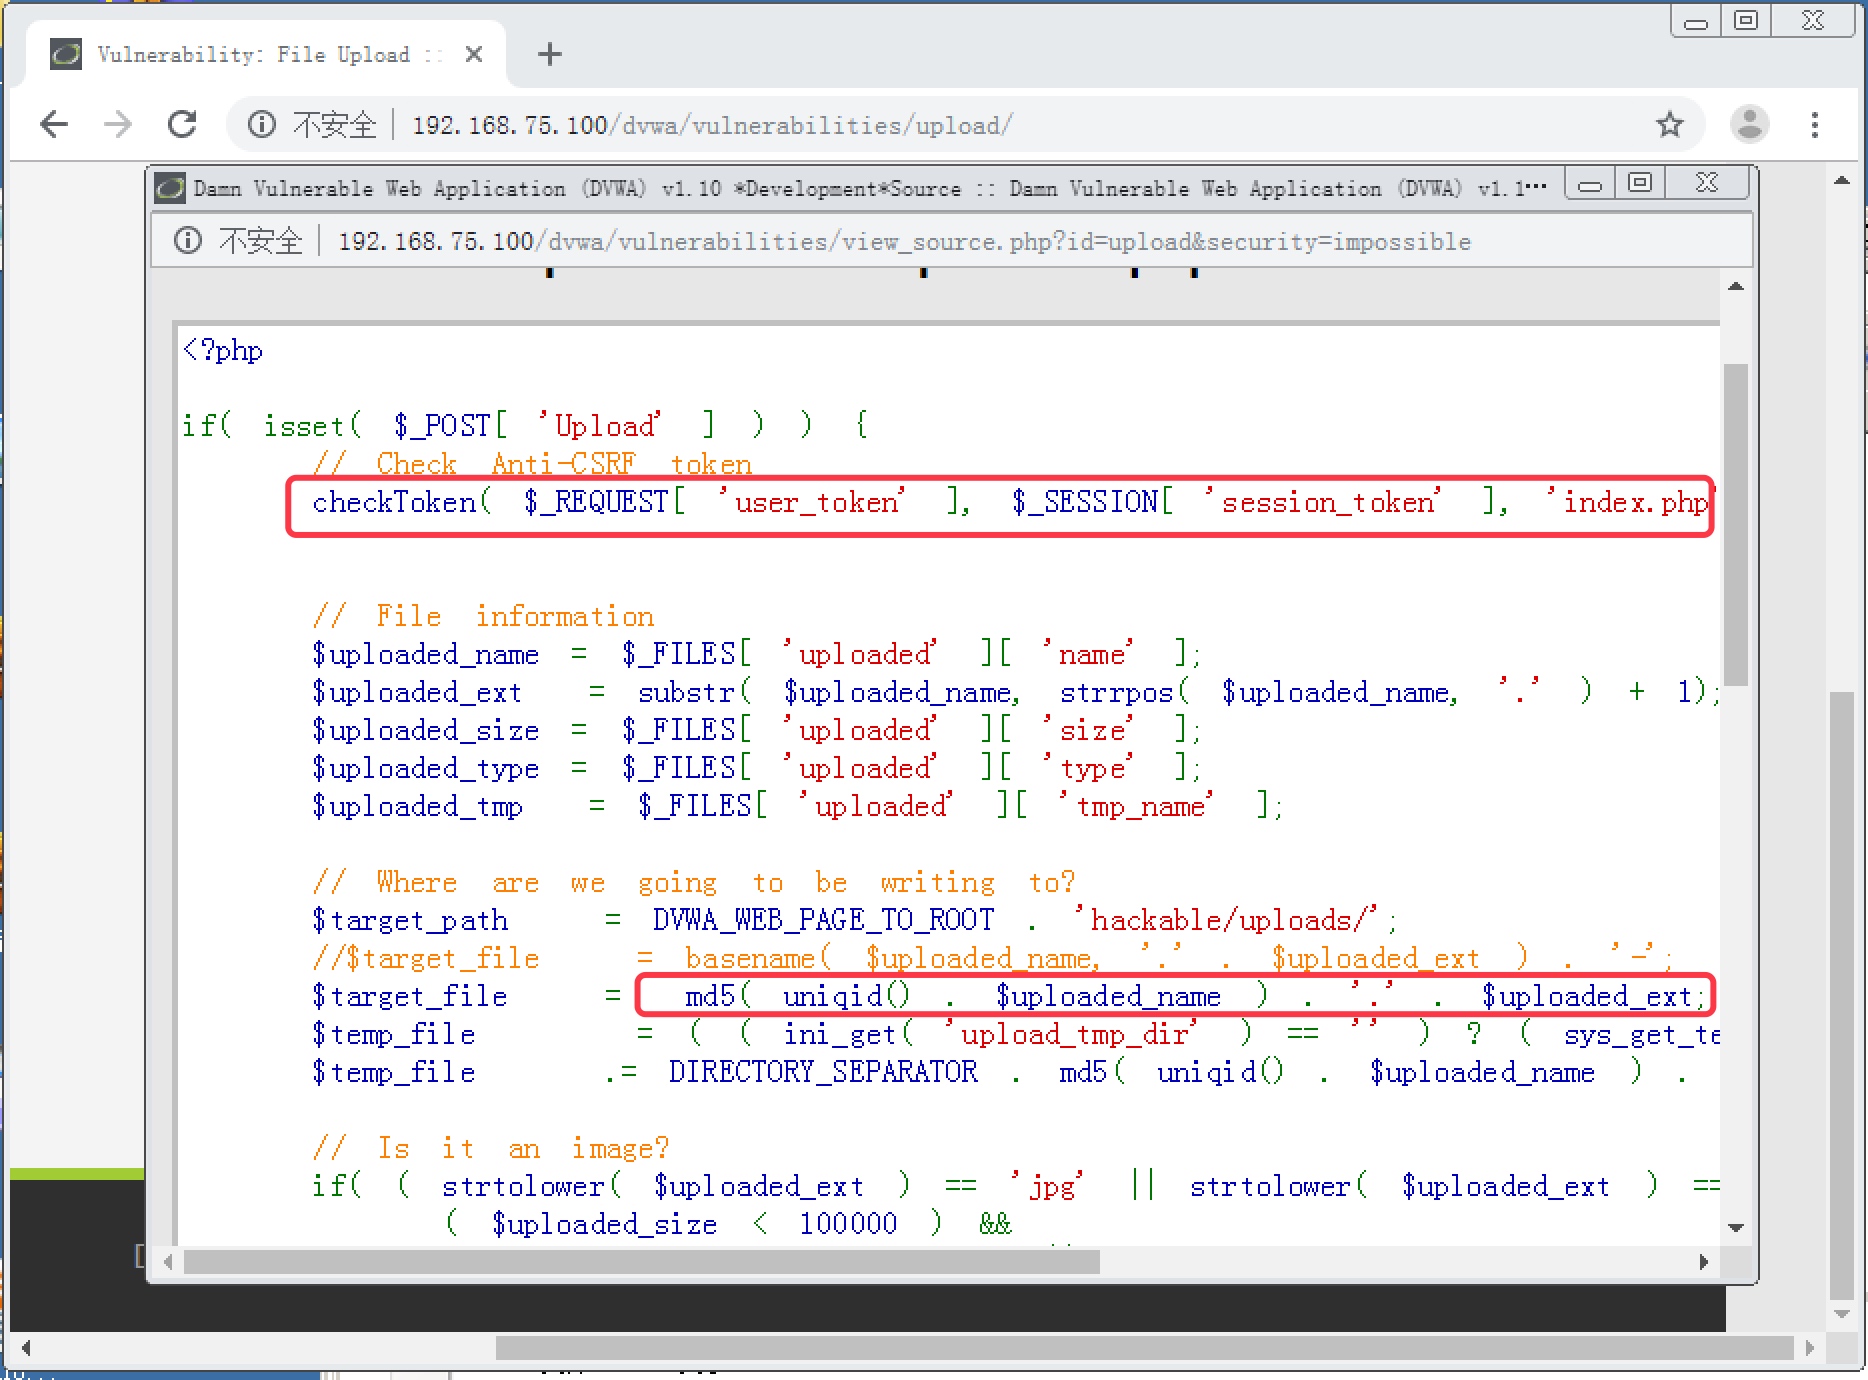1868x1380 pixels.
Task: Click the '// Is it an image?' comment
Action: [490, 1148]
